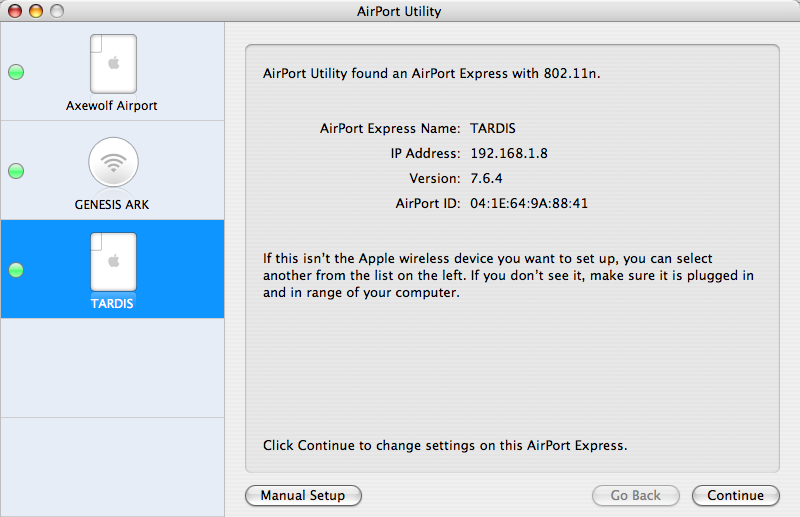Click the AirPort Express Name value TARDIS
This screenshot has width=800, height=517.
click(x=493, y=128)
